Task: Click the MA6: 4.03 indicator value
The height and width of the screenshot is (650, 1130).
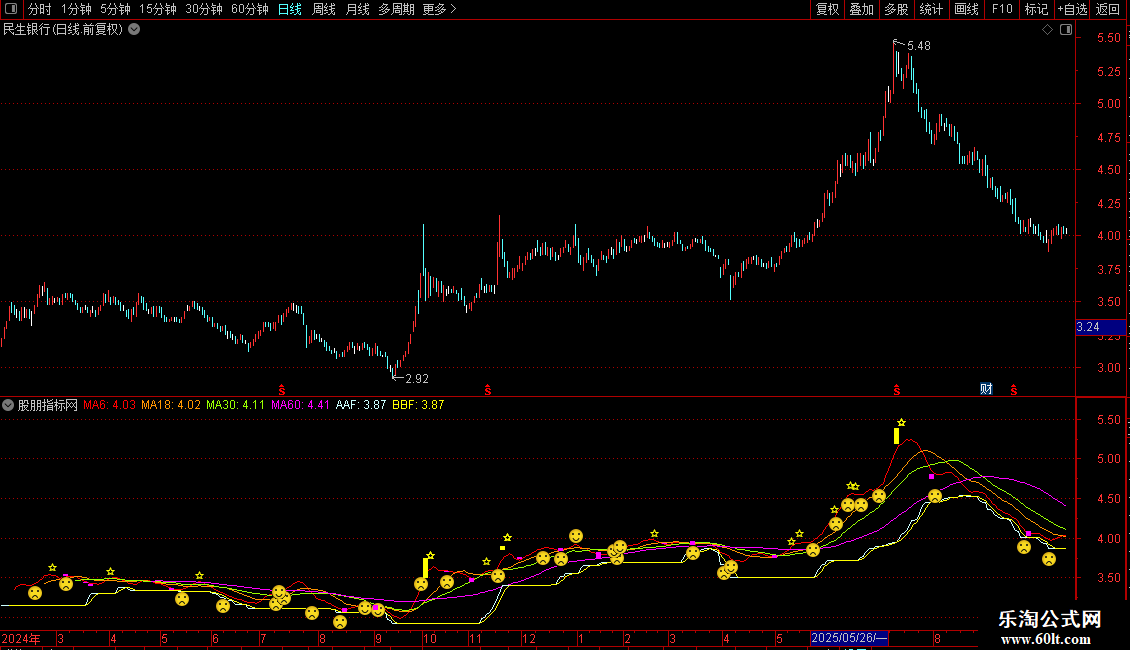Action: [x=110, y=405]
